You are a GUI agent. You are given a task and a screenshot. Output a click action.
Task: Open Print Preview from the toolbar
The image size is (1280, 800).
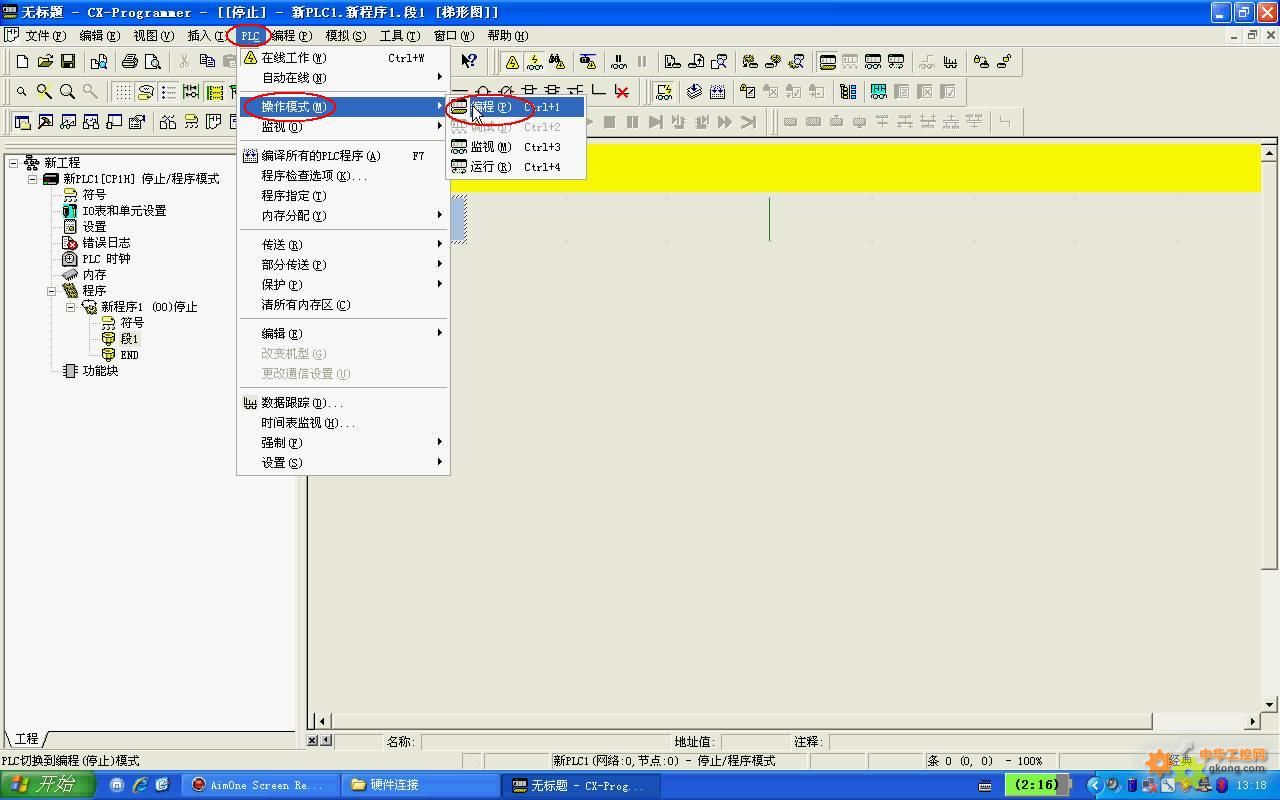152,62
